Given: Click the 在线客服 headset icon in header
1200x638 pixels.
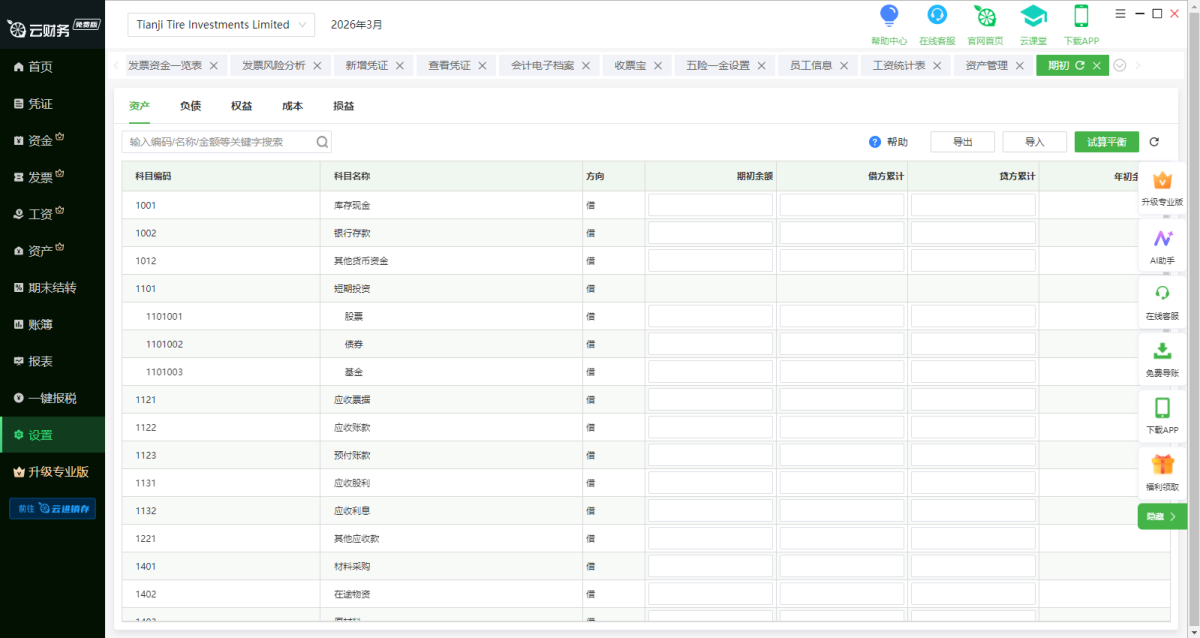Looking at the screenshot, I should click(937, 16).
